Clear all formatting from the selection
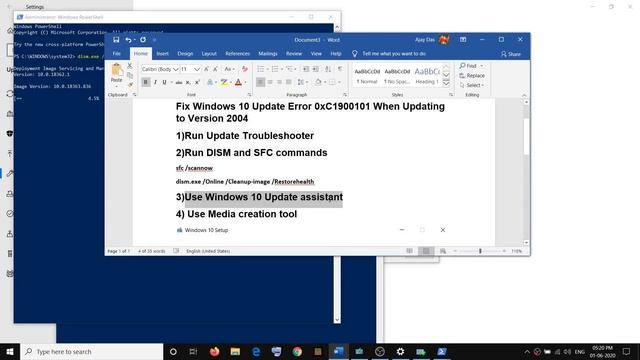The width and height of the screenshot is (640, 360). coord(244,69)
